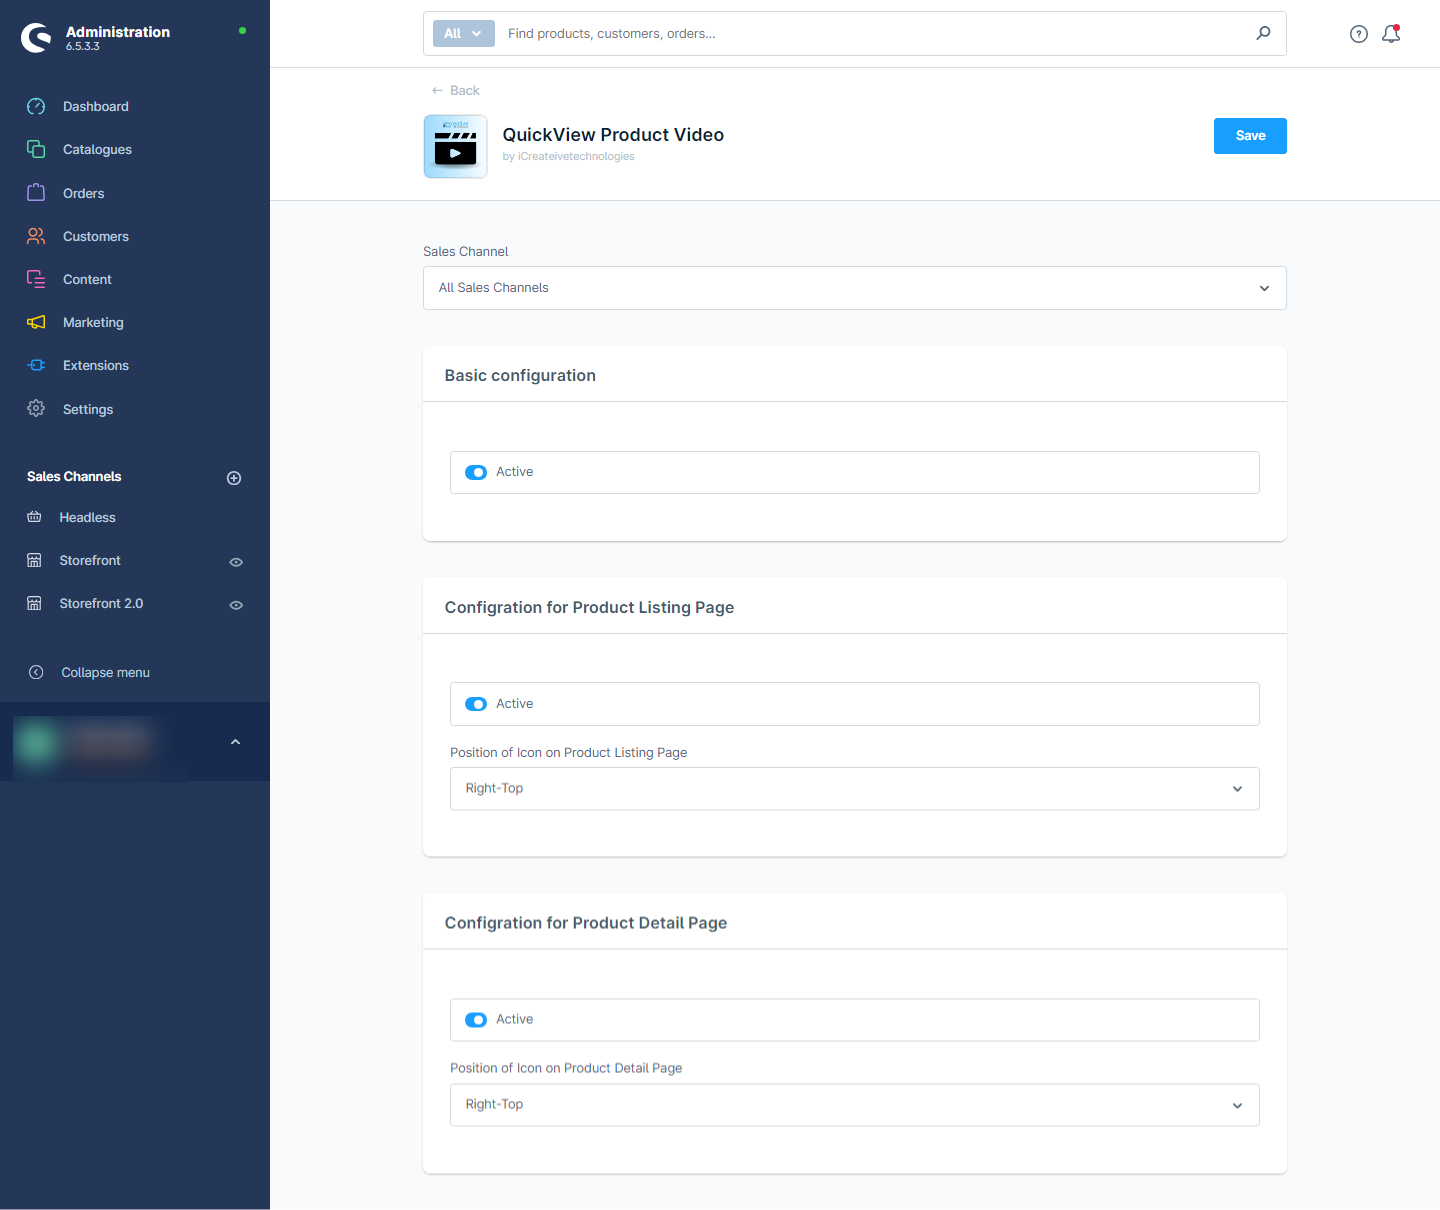Click the green status dot in sidebar
1440x1210 pixels.
242,31
